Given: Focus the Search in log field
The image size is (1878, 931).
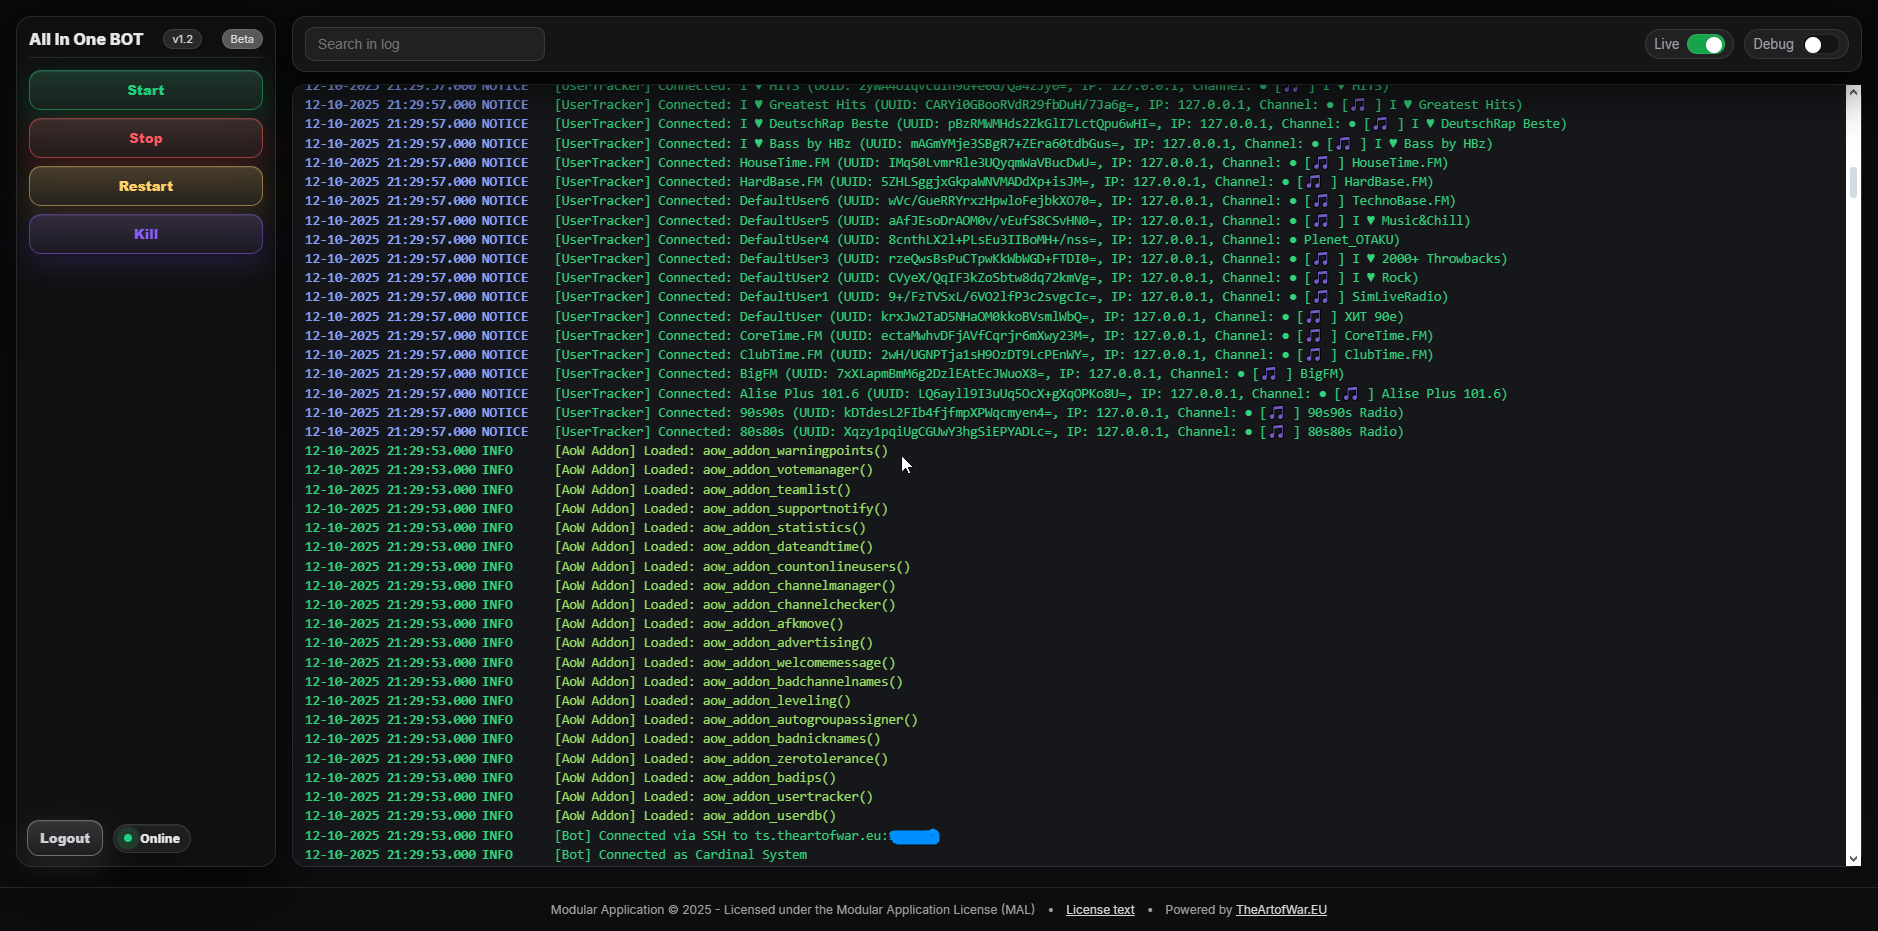Looking at the screenshot, I should (425, 44).
